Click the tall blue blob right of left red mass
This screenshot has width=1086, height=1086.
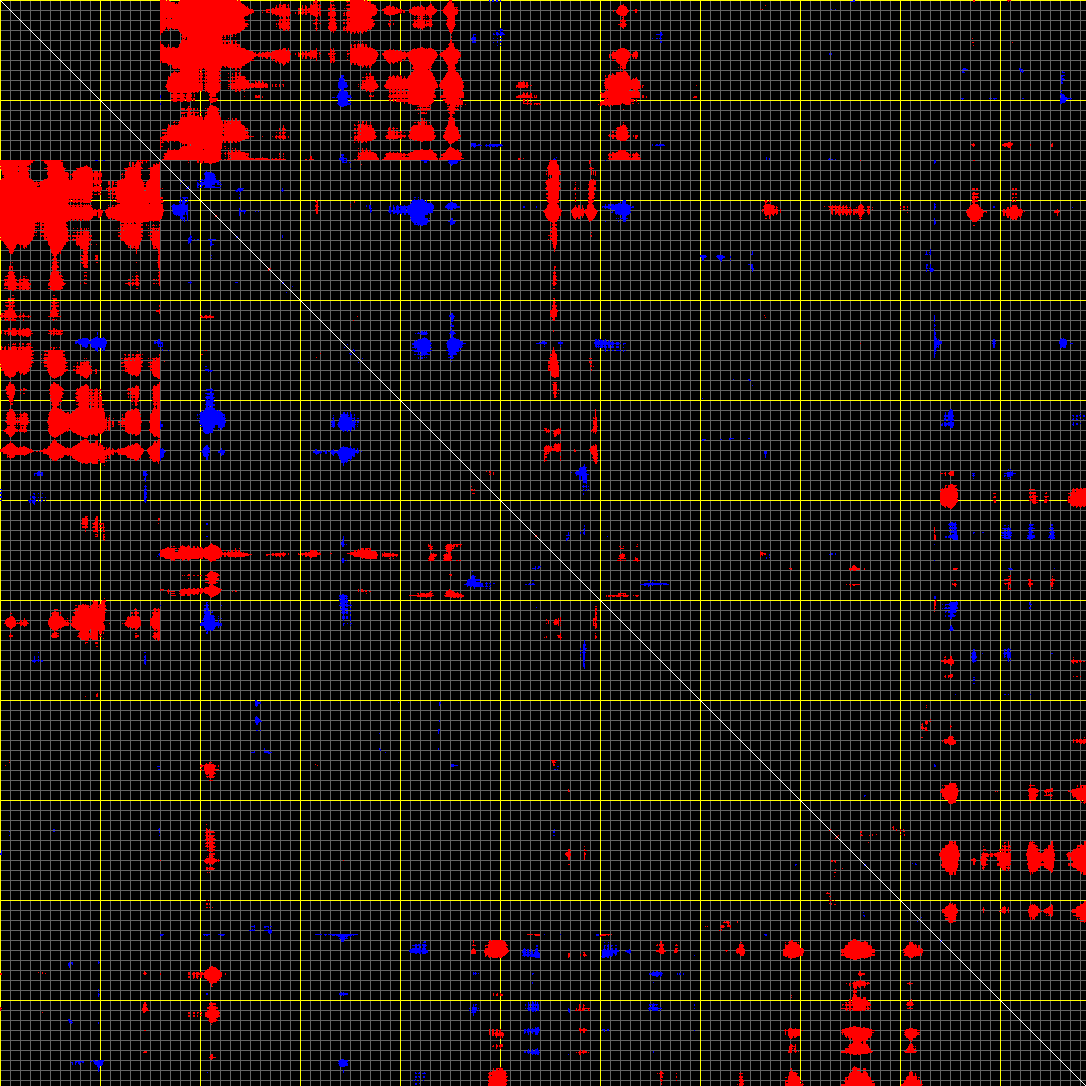210,417
